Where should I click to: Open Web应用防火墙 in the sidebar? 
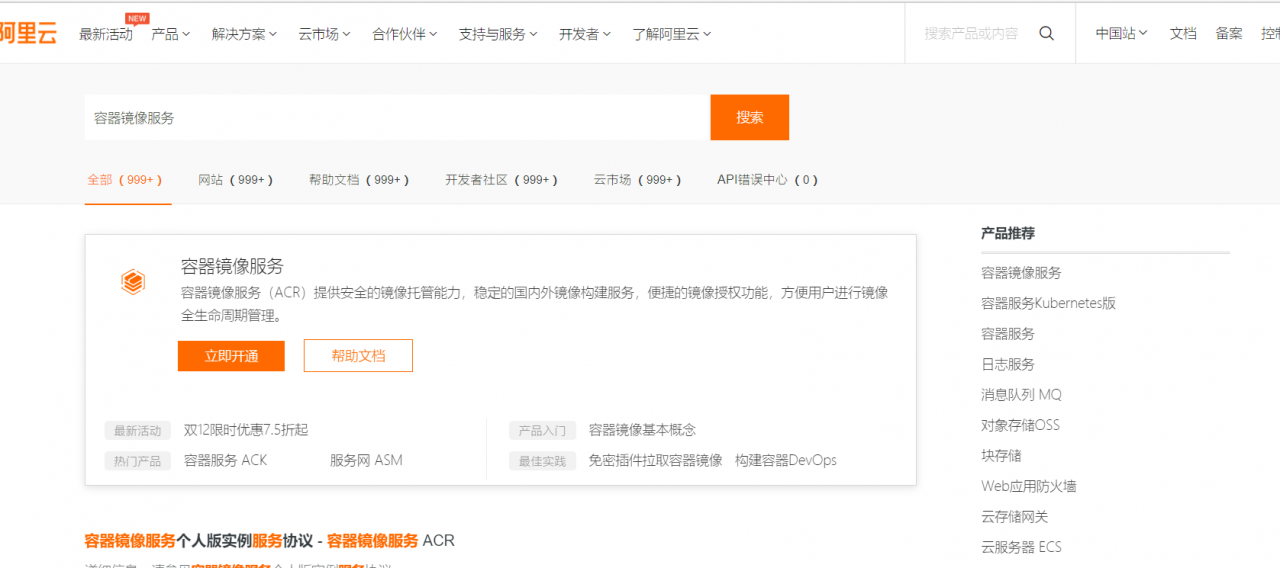pos(1029,486)
